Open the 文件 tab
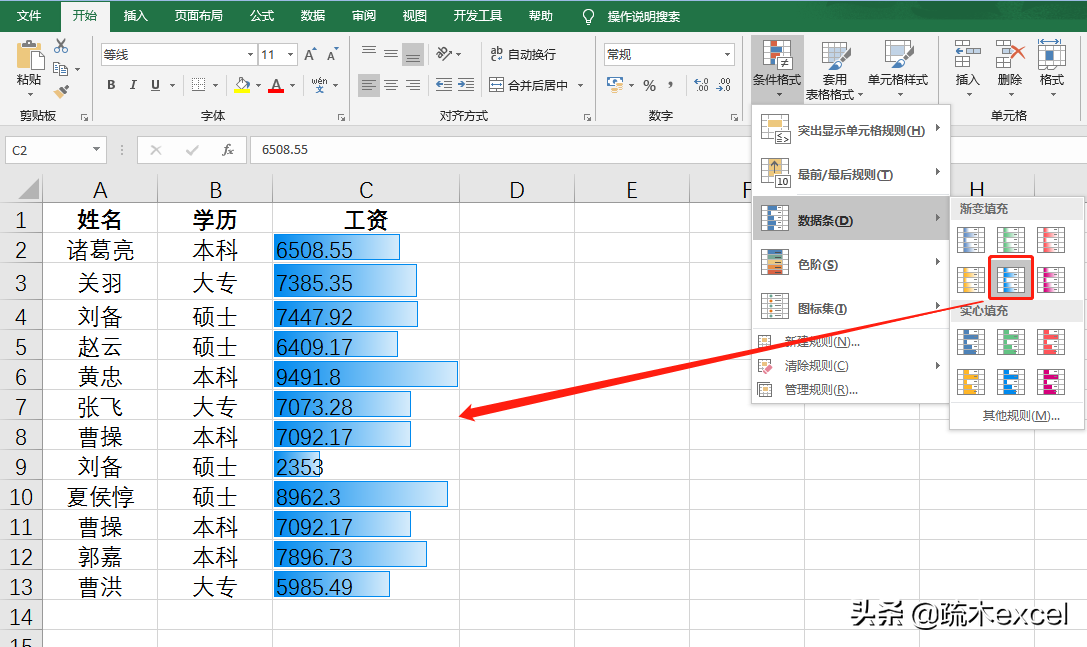Viewport: 1087px width, 647px height. (28, 15)
